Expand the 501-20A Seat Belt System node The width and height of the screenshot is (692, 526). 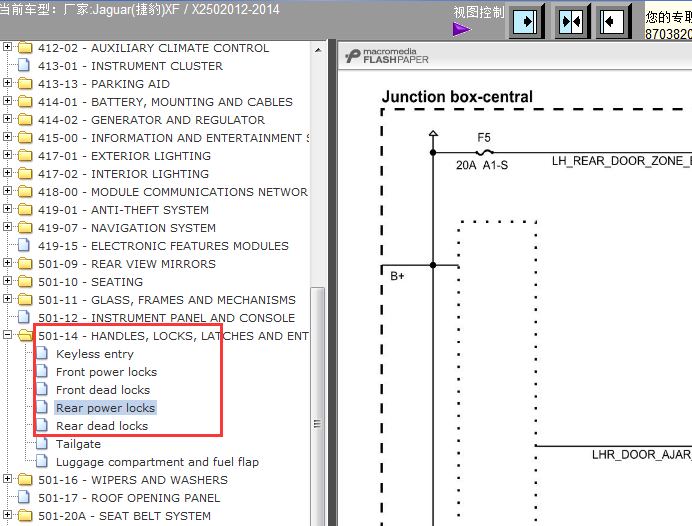coord(7,515)
